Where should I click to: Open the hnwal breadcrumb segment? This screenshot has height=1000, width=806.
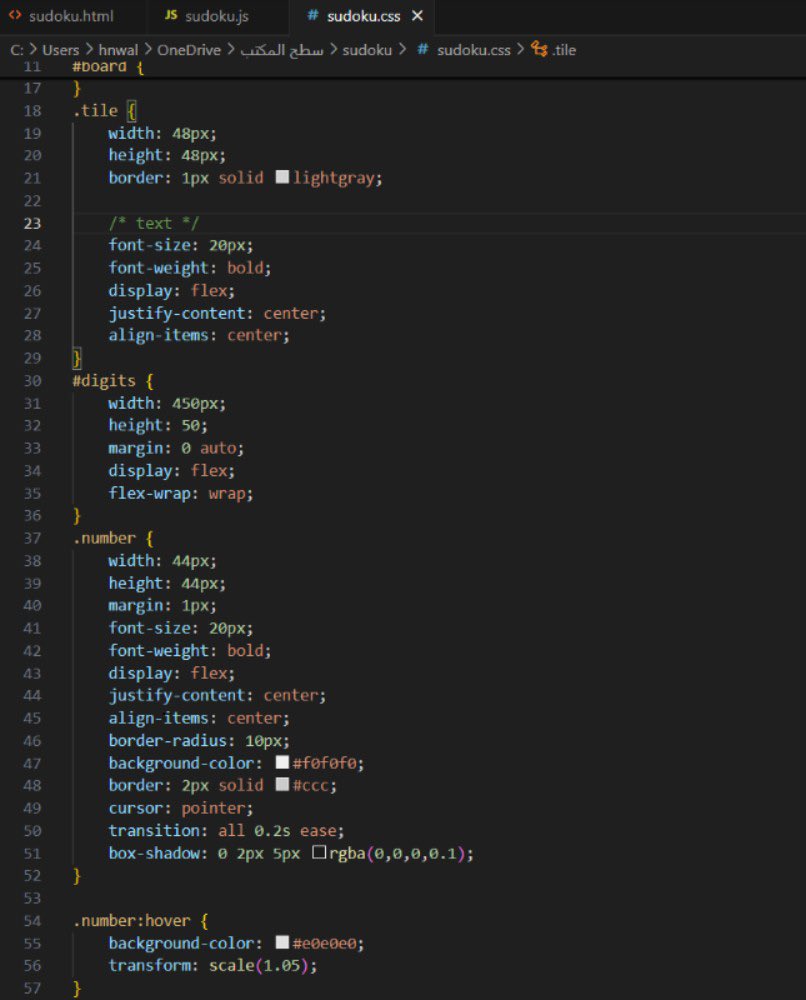pyautogui.click(x=118, y=50)
